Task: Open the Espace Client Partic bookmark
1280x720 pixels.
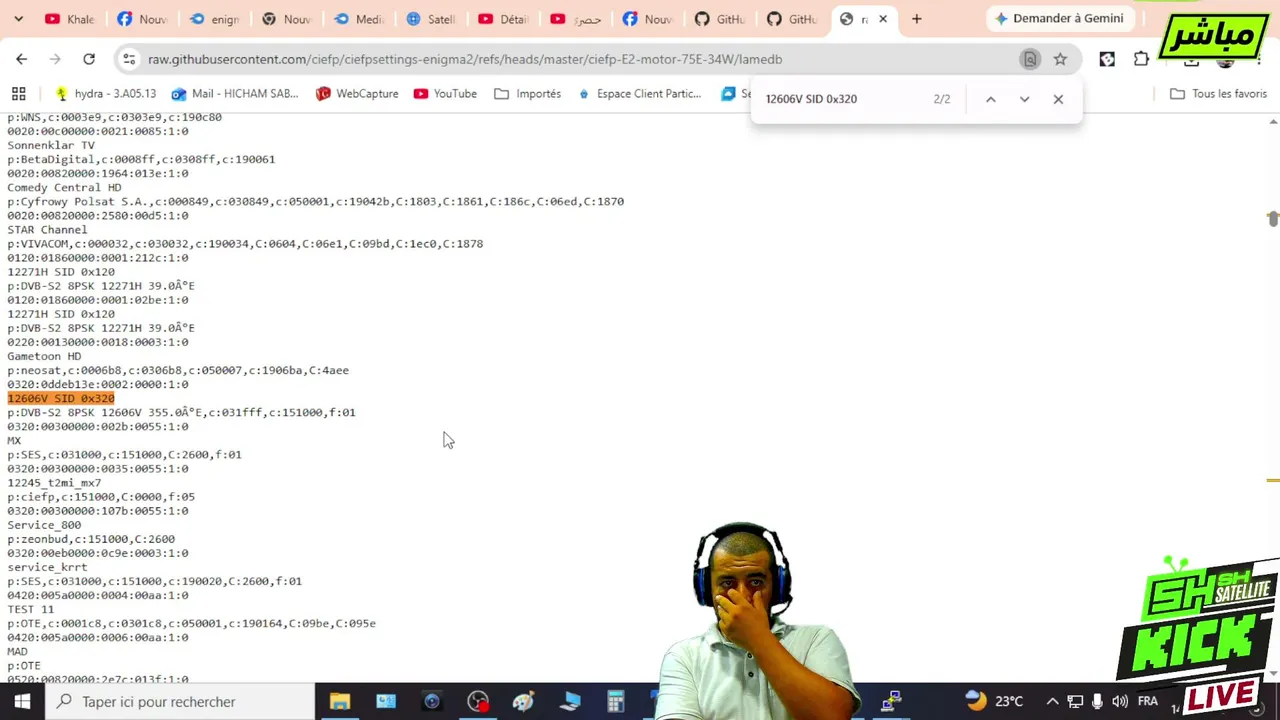Action: click(639, 94)
